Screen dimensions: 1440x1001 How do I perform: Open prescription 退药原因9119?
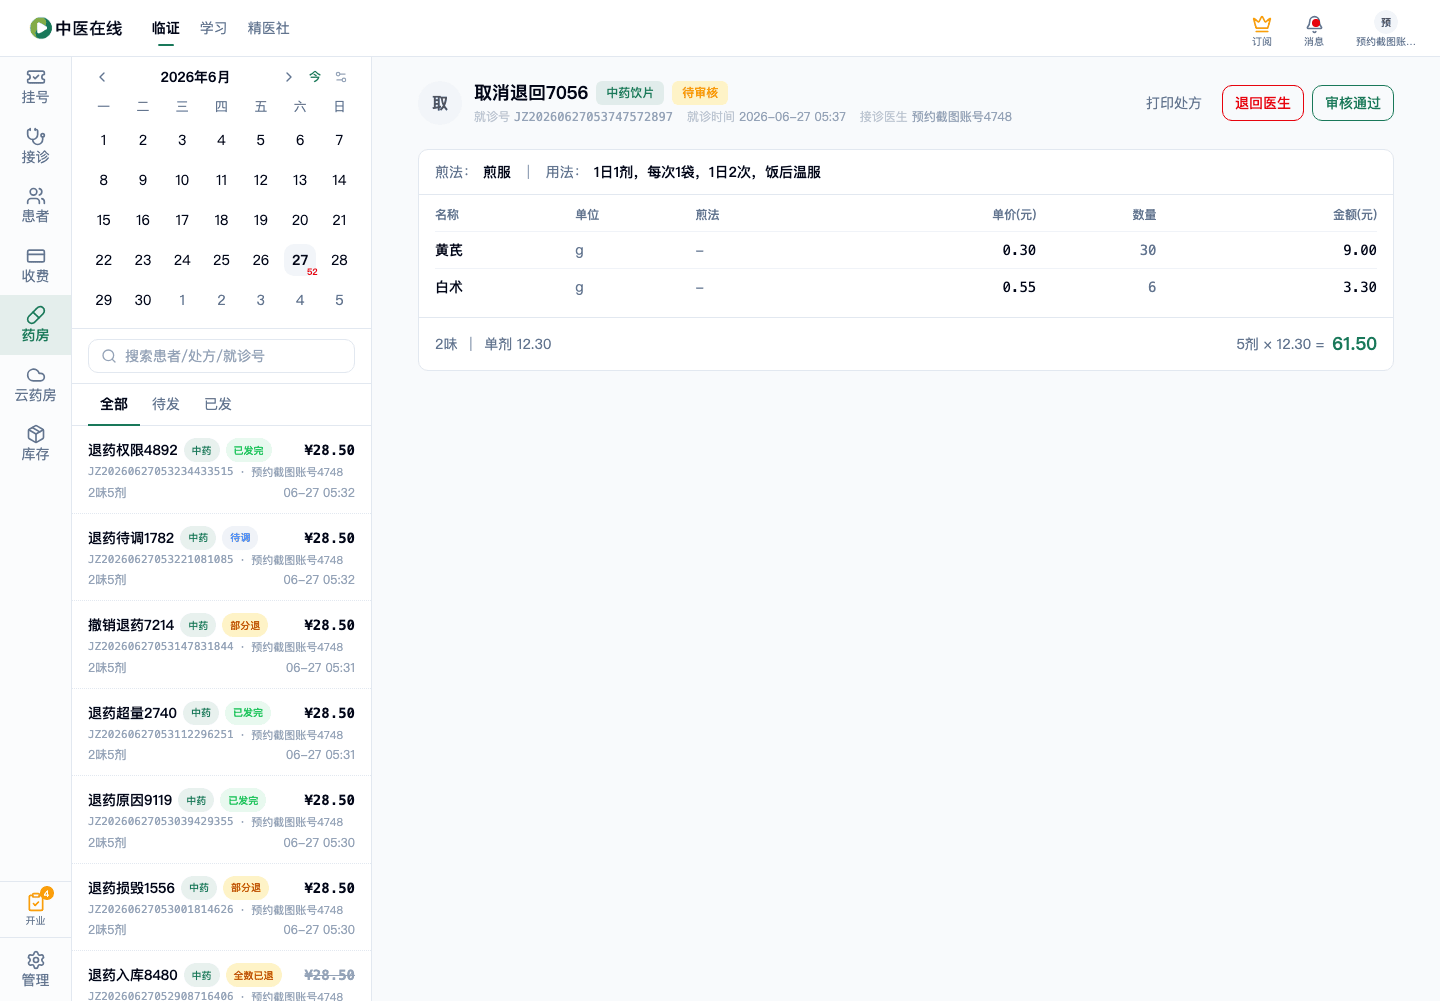click(x=221, y=820)
